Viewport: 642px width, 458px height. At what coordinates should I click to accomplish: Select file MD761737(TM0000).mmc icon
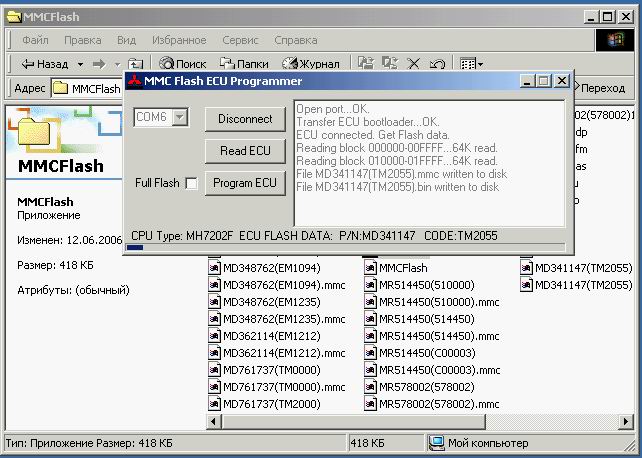tap(214, 387)
